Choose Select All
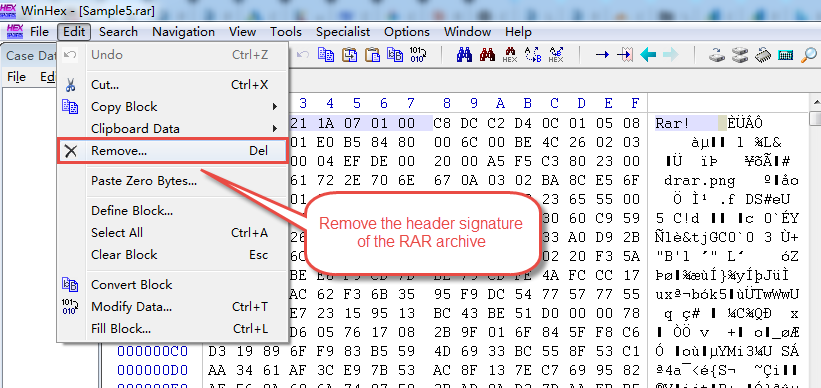This screenshot has height=388, width=821. pyautogui.click(x=172, y=233)
